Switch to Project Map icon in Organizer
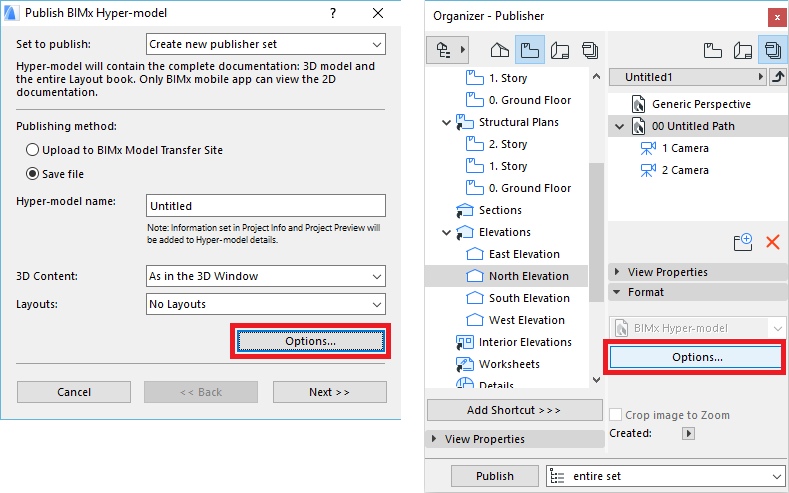This screenshot has height=493, width=789. click(500, 50)
